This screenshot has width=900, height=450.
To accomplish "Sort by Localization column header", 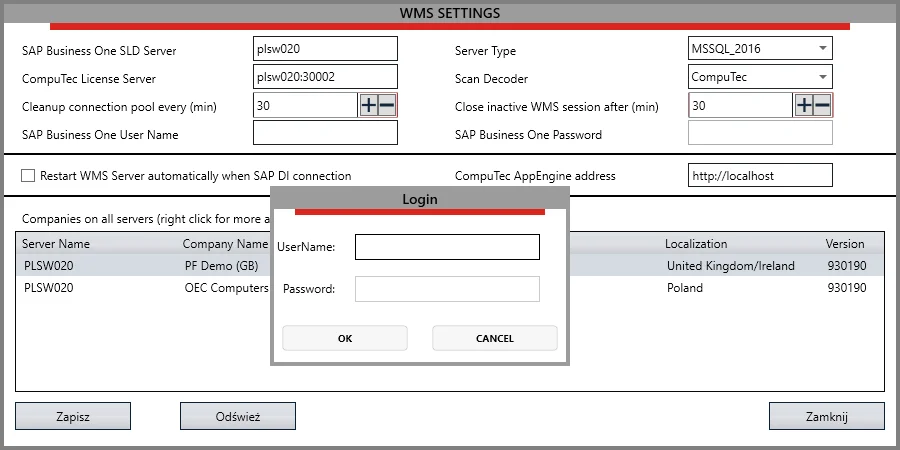I will (696, 243).
